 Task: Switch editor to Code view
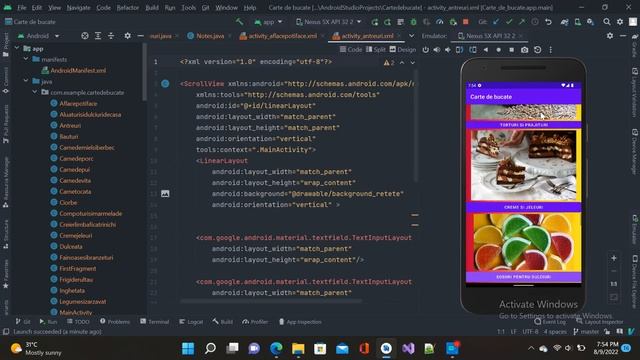click(351, 49)
